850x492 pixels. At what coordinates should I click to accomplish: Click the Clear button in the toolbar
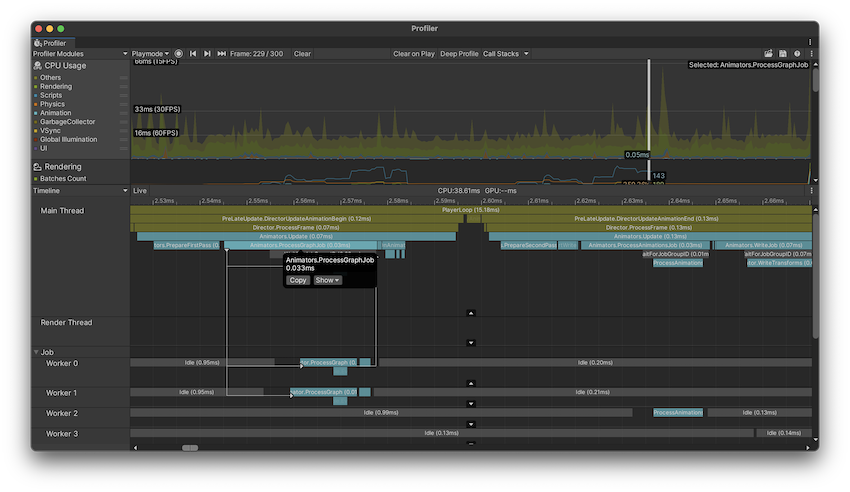click(302, 54)
